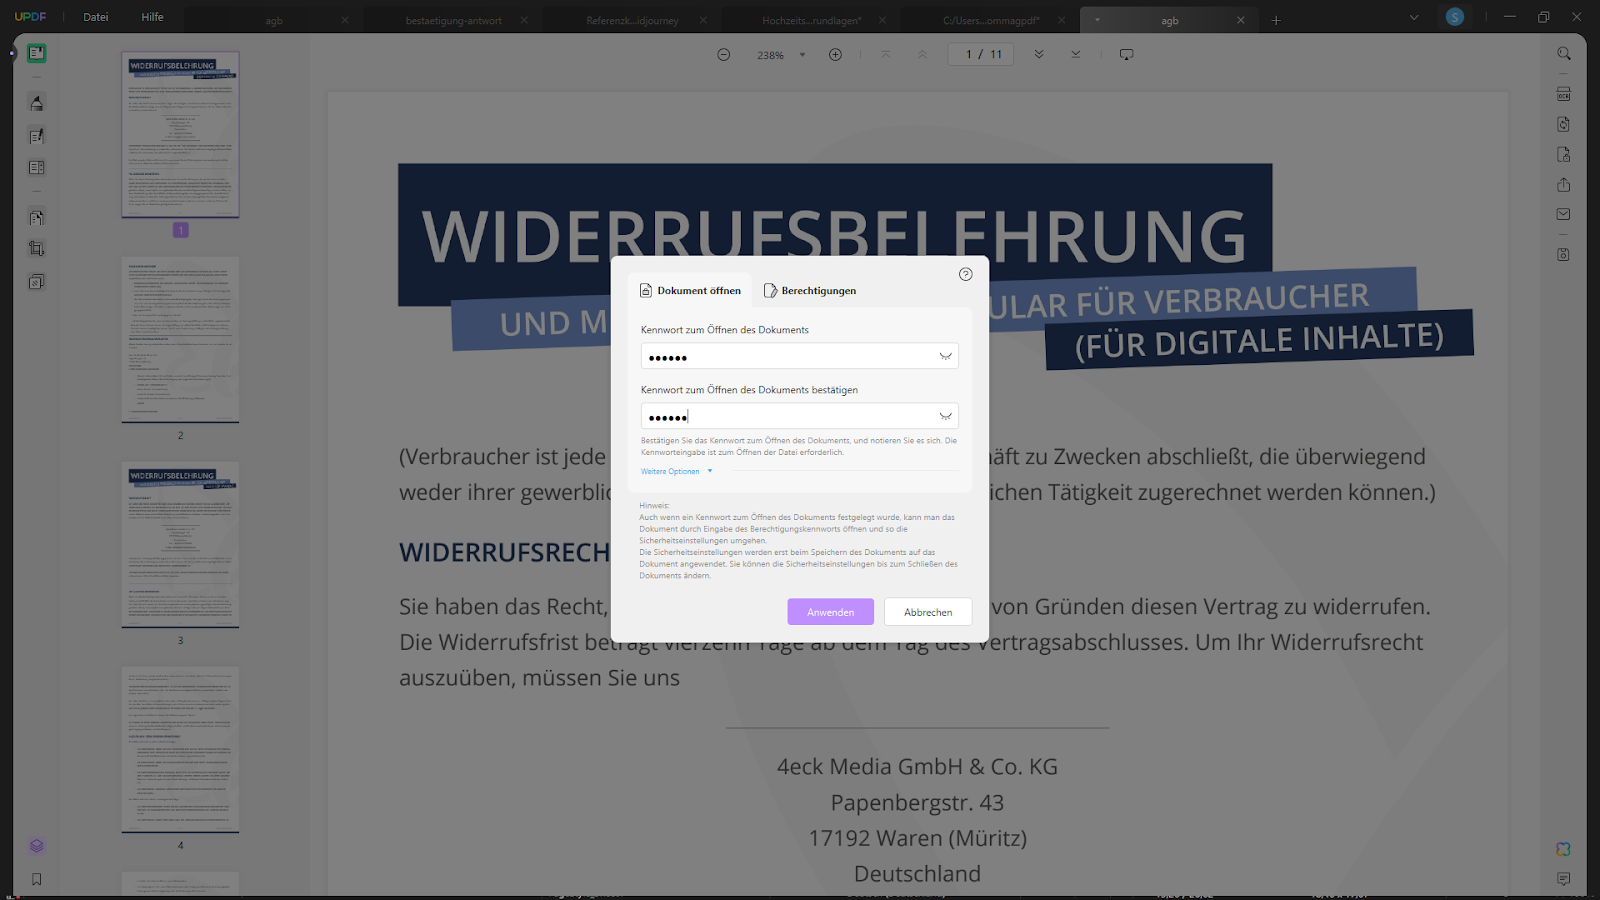
Task: Start the presentation slideshow icon
Action: pos(1127,55)
